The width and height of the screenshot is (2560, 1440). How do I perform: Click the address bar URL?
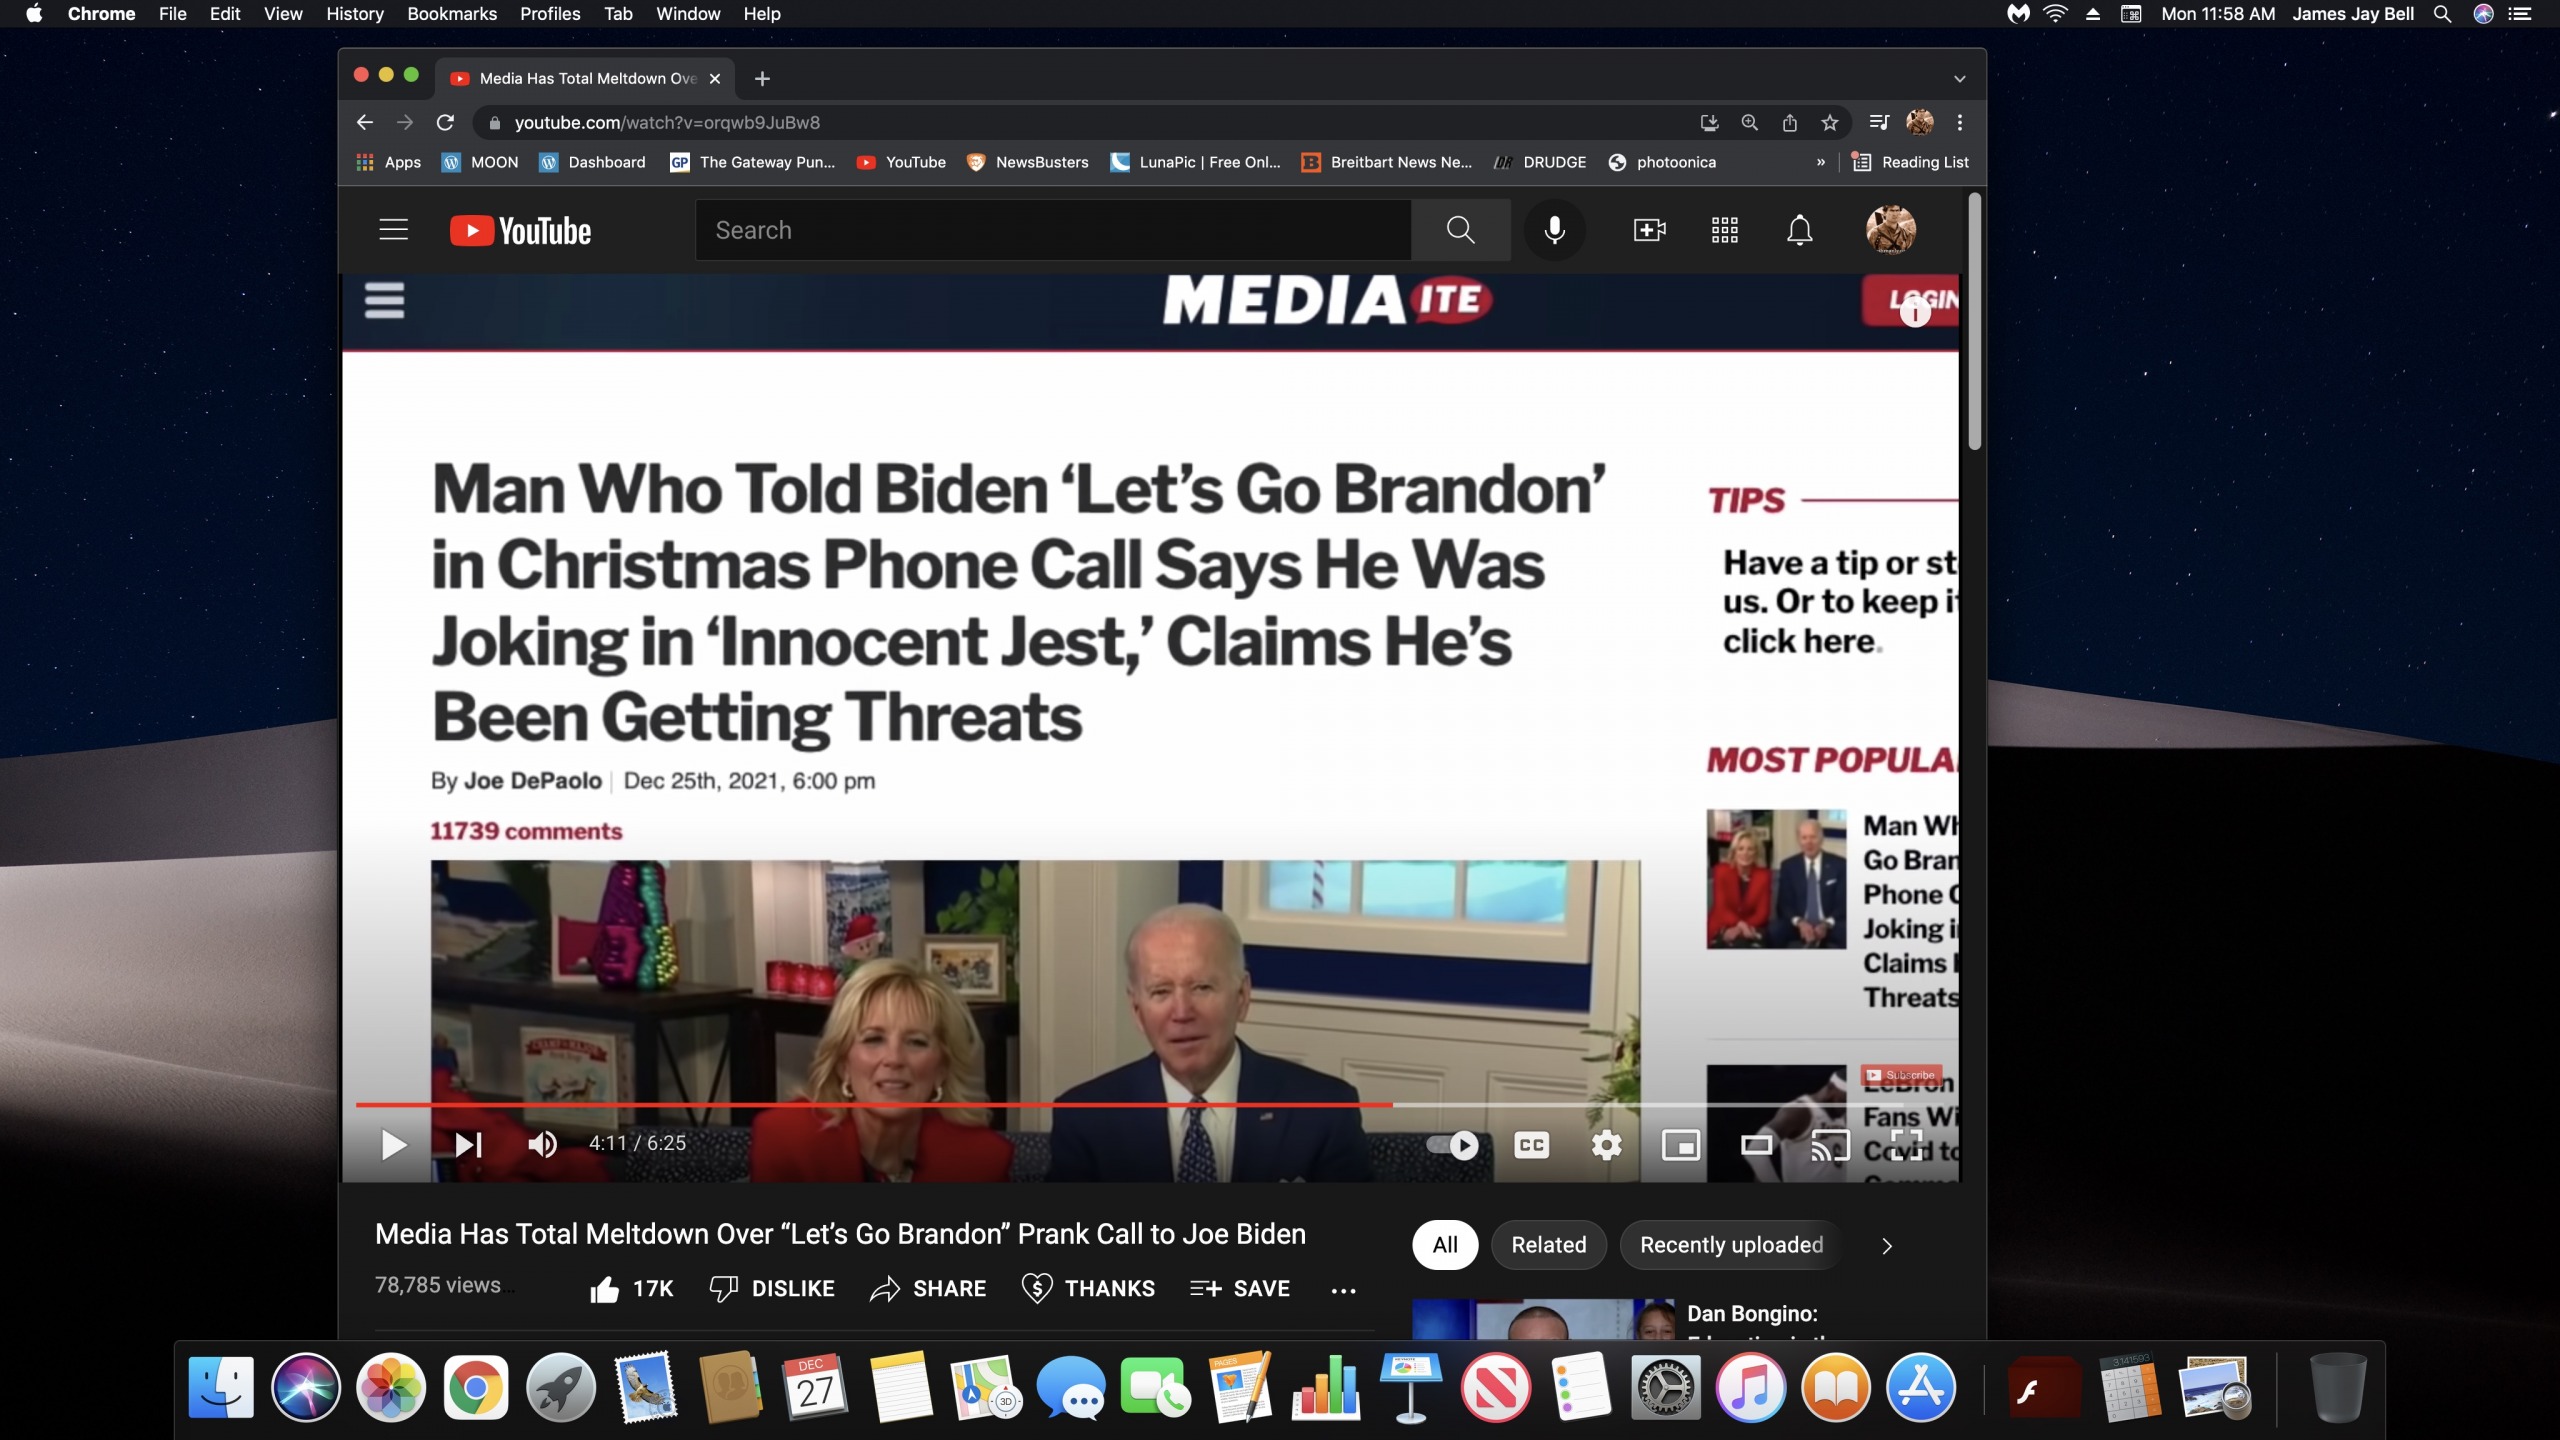[666, 122]
